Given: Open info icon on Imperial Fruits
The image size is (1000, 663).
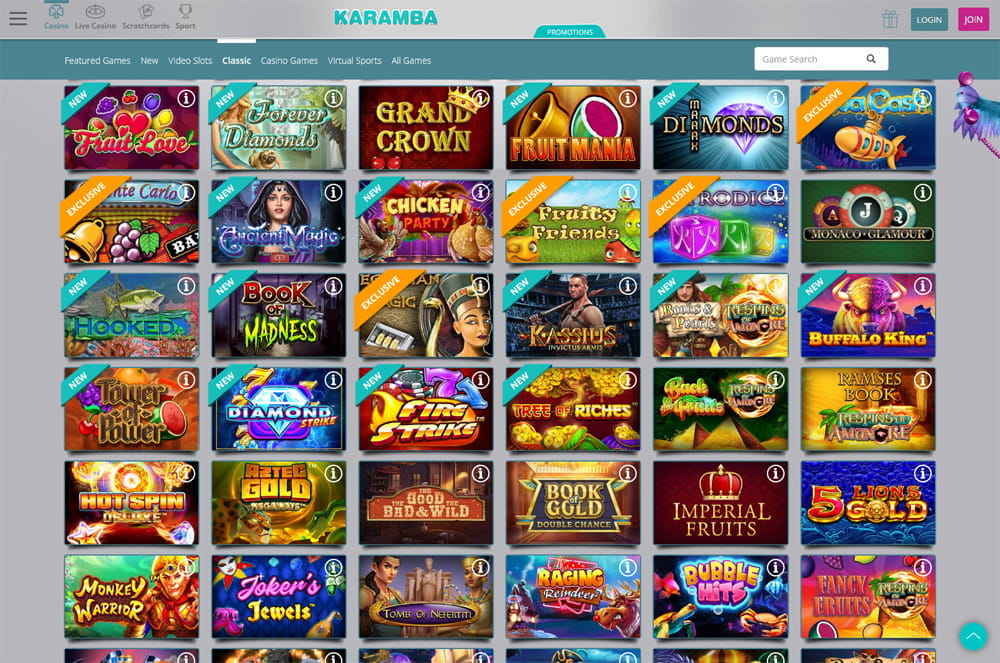Looking at the screenshot, I should click(775, 474).
